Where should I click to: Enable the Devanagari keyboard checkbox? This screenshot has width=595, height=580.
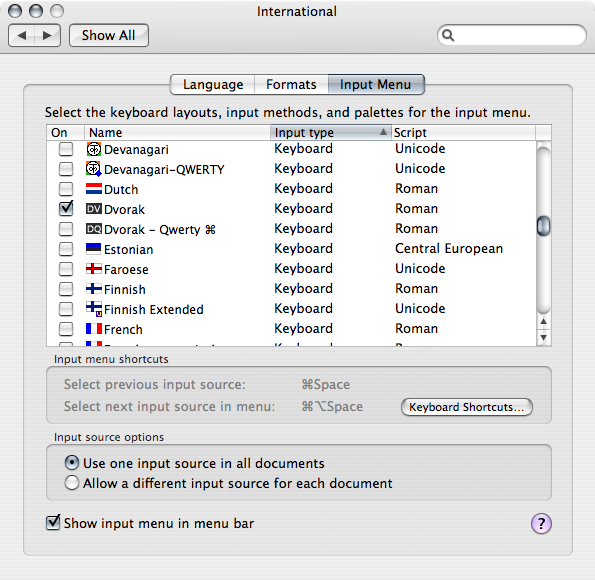[66, 149]
